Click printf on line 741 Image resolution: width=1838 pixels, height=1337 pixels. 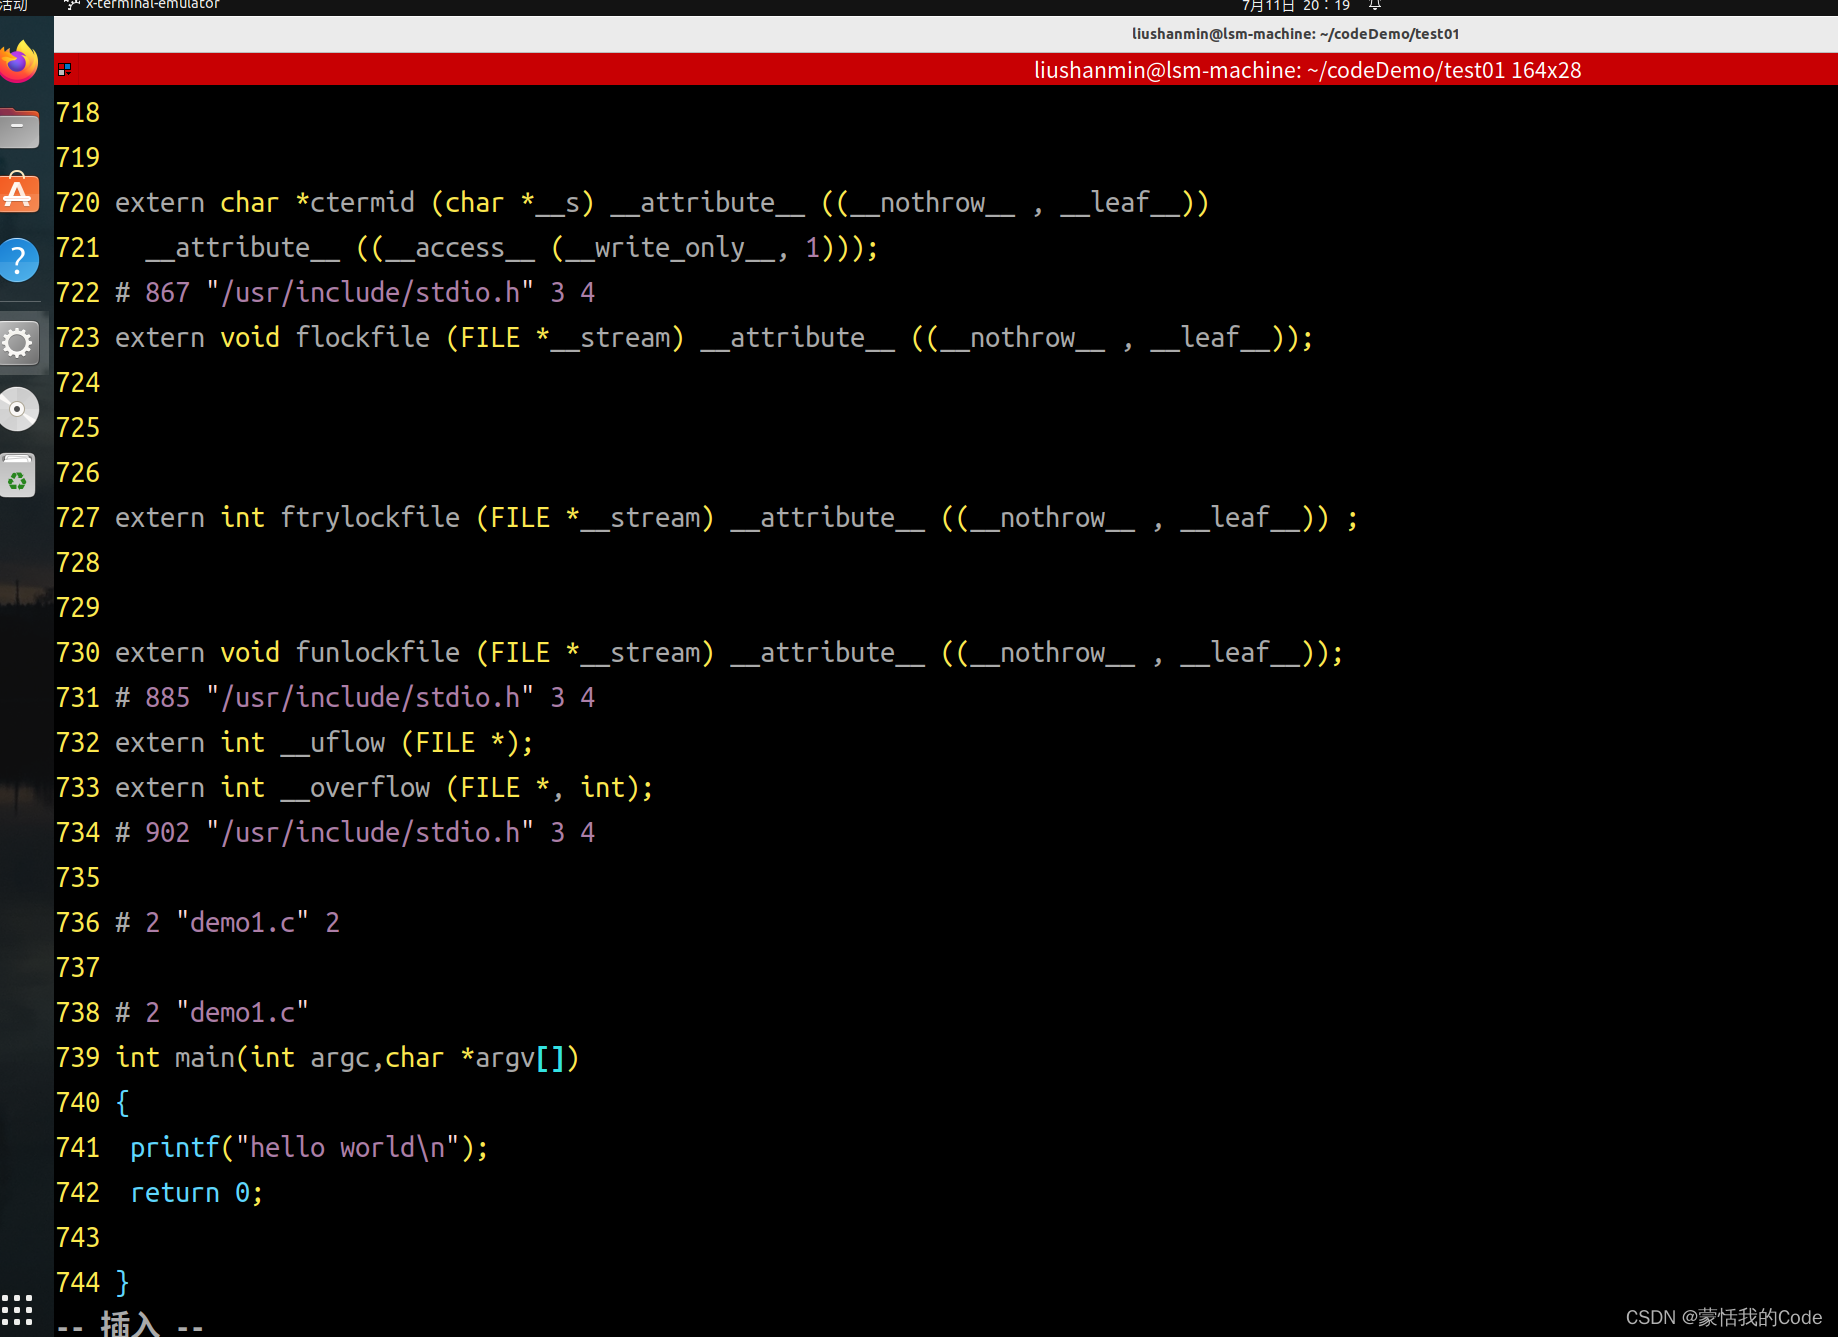click(175, 1148)
